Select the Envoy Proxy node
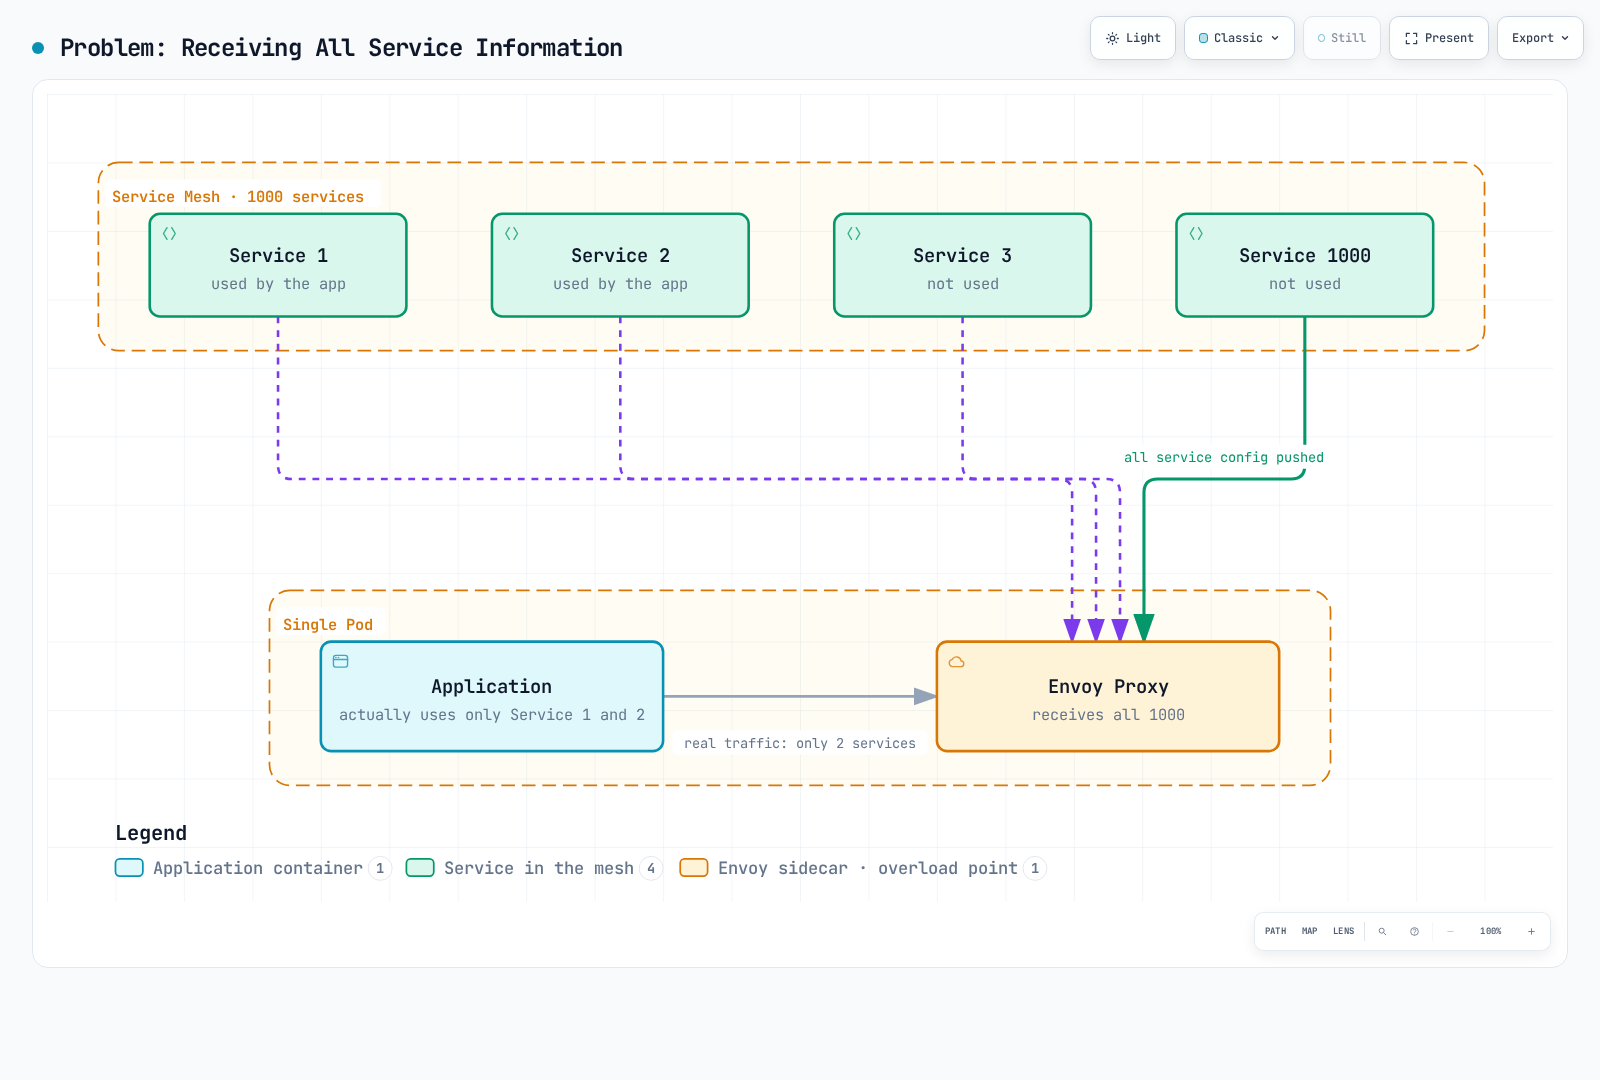The height and width of the screenshot is (1080, 1600). tap(1108, 696)
